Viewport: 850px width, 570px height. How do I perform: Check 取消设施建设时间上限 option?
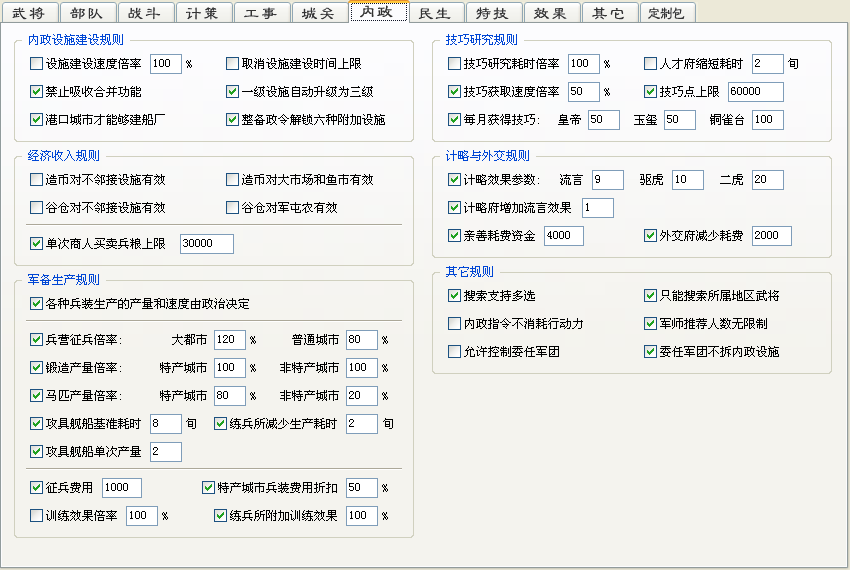[233, 64]
